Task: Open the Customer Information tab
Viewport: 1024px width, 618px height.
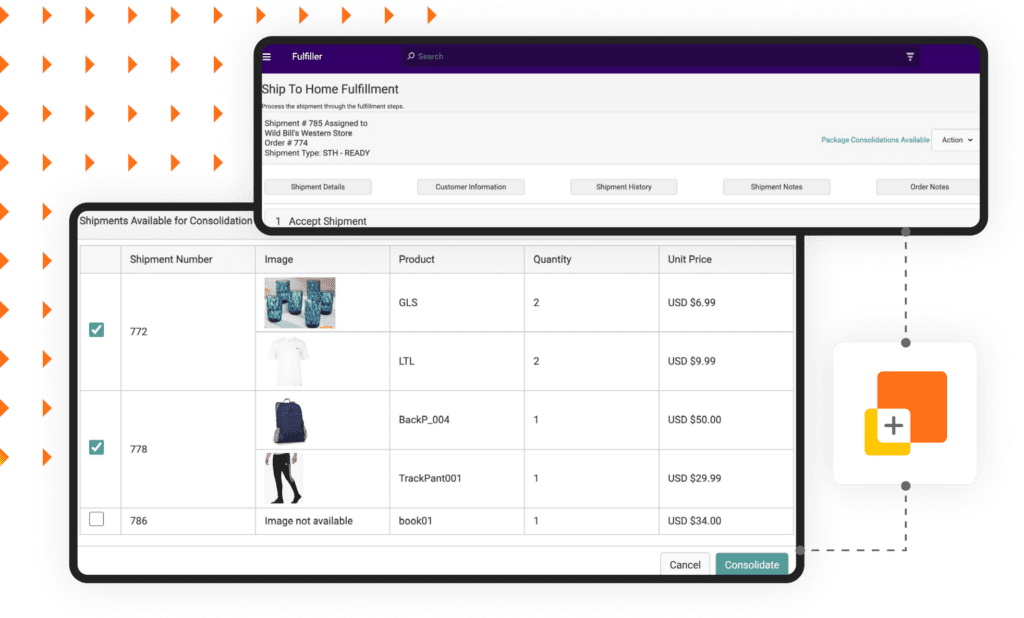Action: click(x=471, y=187)
